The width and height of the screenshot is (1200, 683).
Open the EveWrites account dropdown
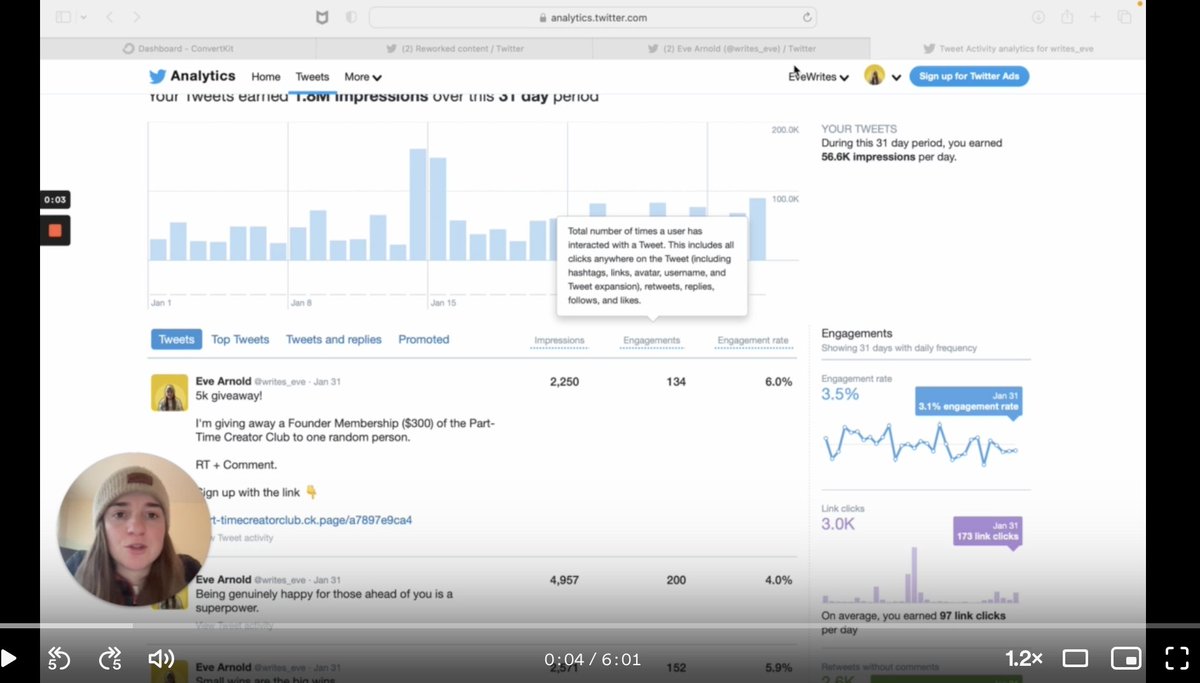click(x=819, y=77)
